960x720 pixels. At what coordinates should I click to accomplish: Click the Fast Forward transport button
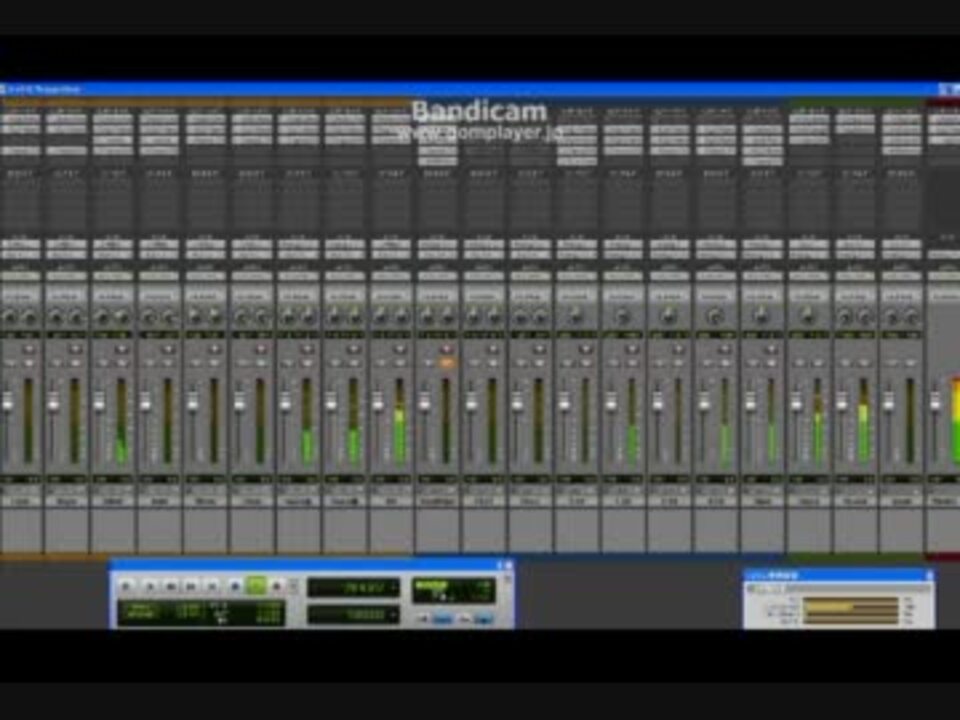click(x=191, y=586)
